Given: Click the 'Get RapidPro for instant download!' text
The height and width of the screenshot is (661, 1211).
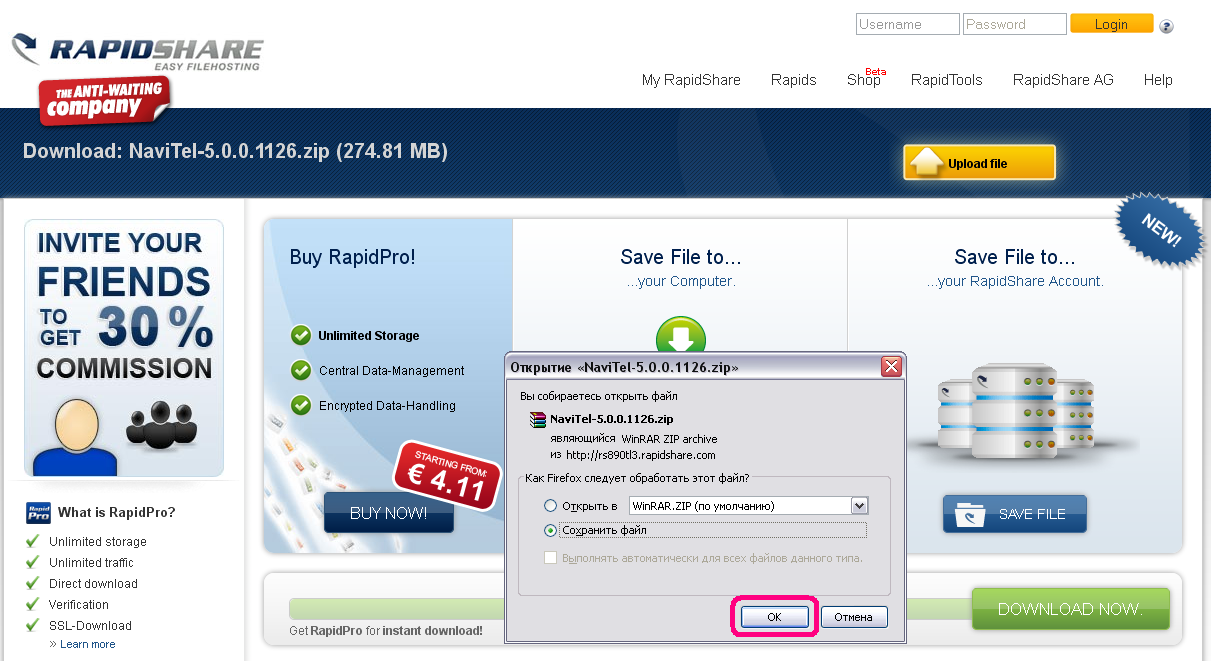Looking at the screenshot, I should coord(386,631).
